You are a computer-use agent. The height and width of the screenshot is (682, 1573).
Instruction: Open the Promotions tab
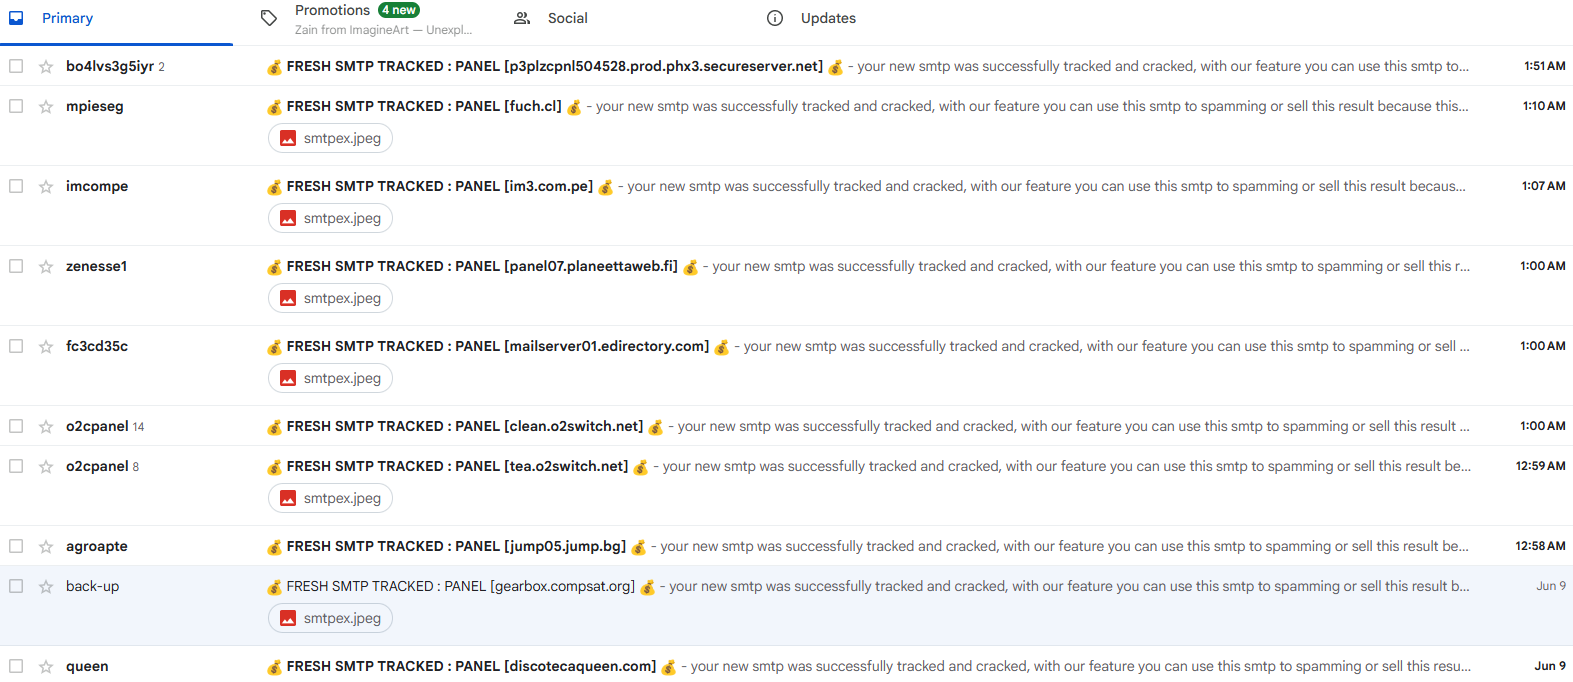379,20
